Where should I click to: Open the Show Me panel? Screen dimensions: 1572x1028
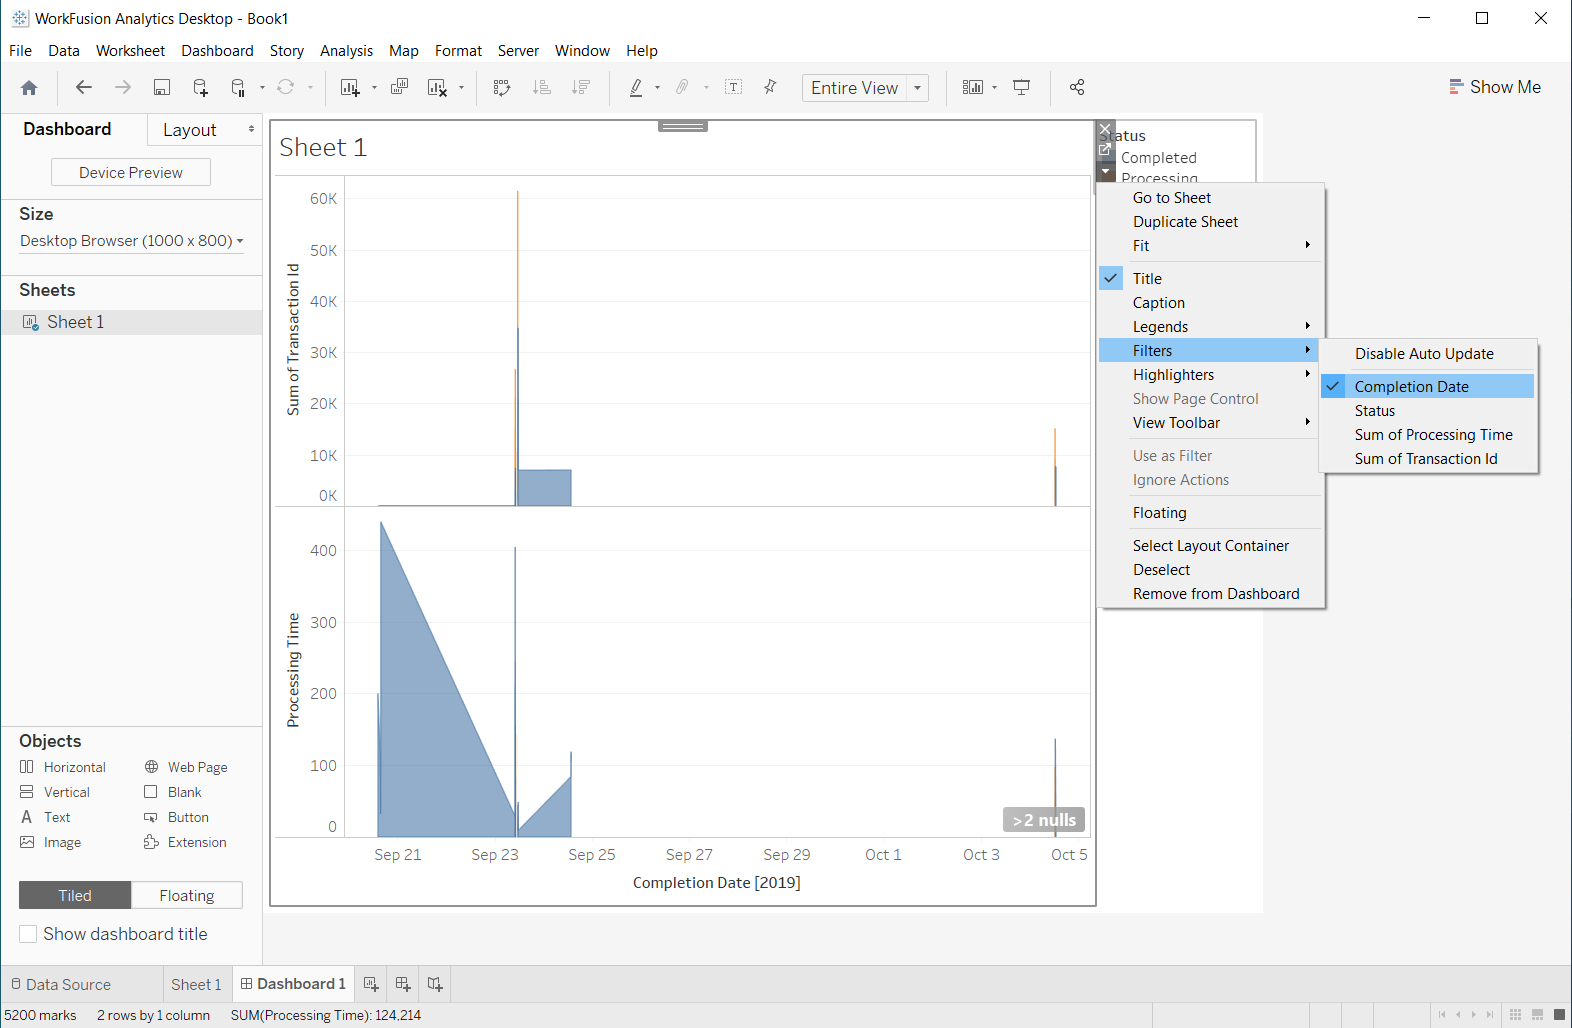pos(1495,87)
